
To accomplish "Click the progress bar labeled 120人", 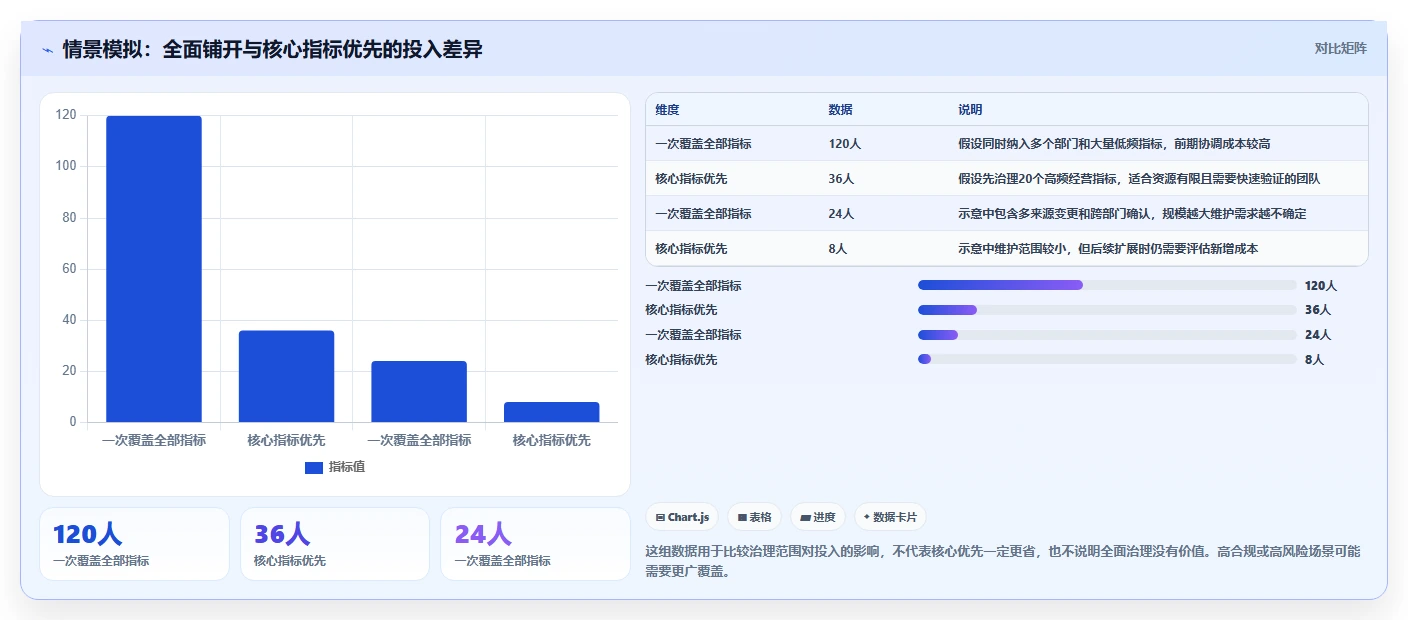I will point(1107,285).
